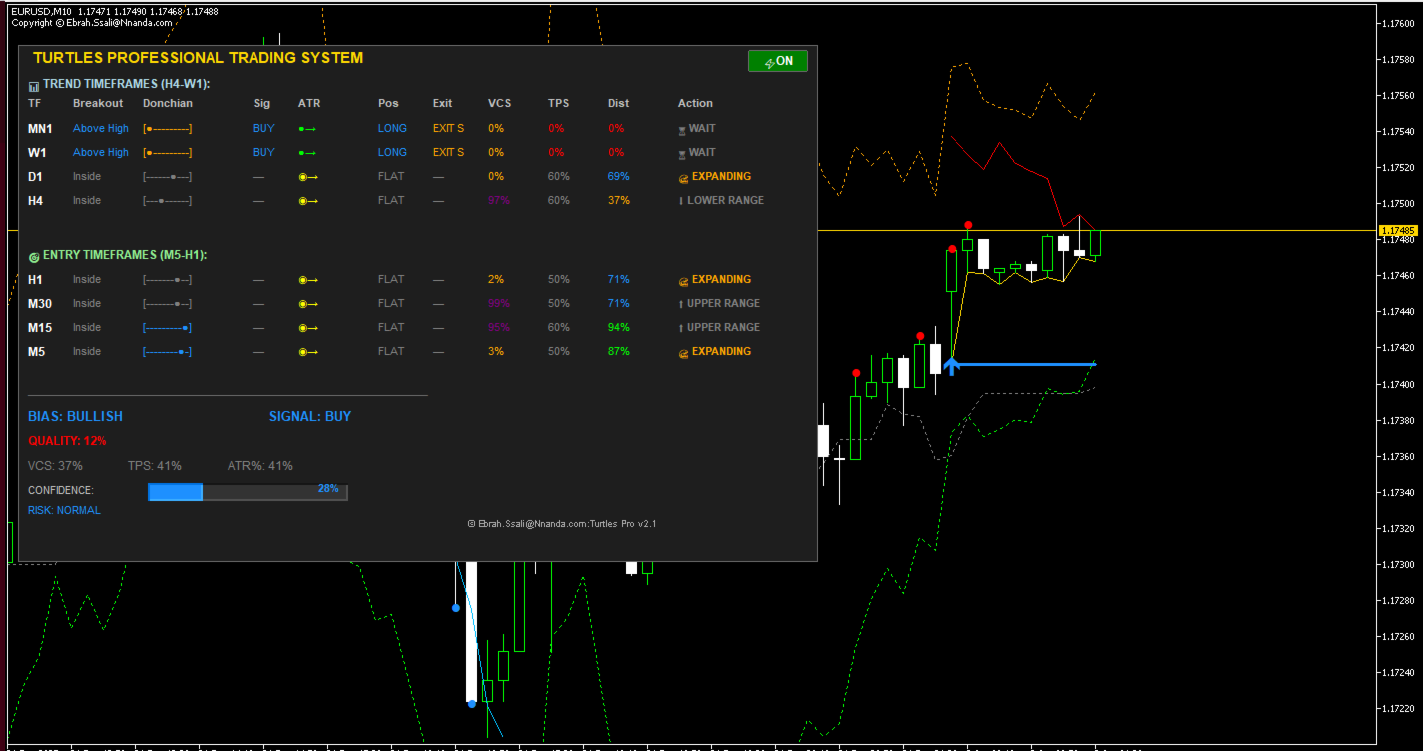Click the 'RISK: NORMAL' label
This screenshot has height=751, width=1423.
click(x=64, y=510)
